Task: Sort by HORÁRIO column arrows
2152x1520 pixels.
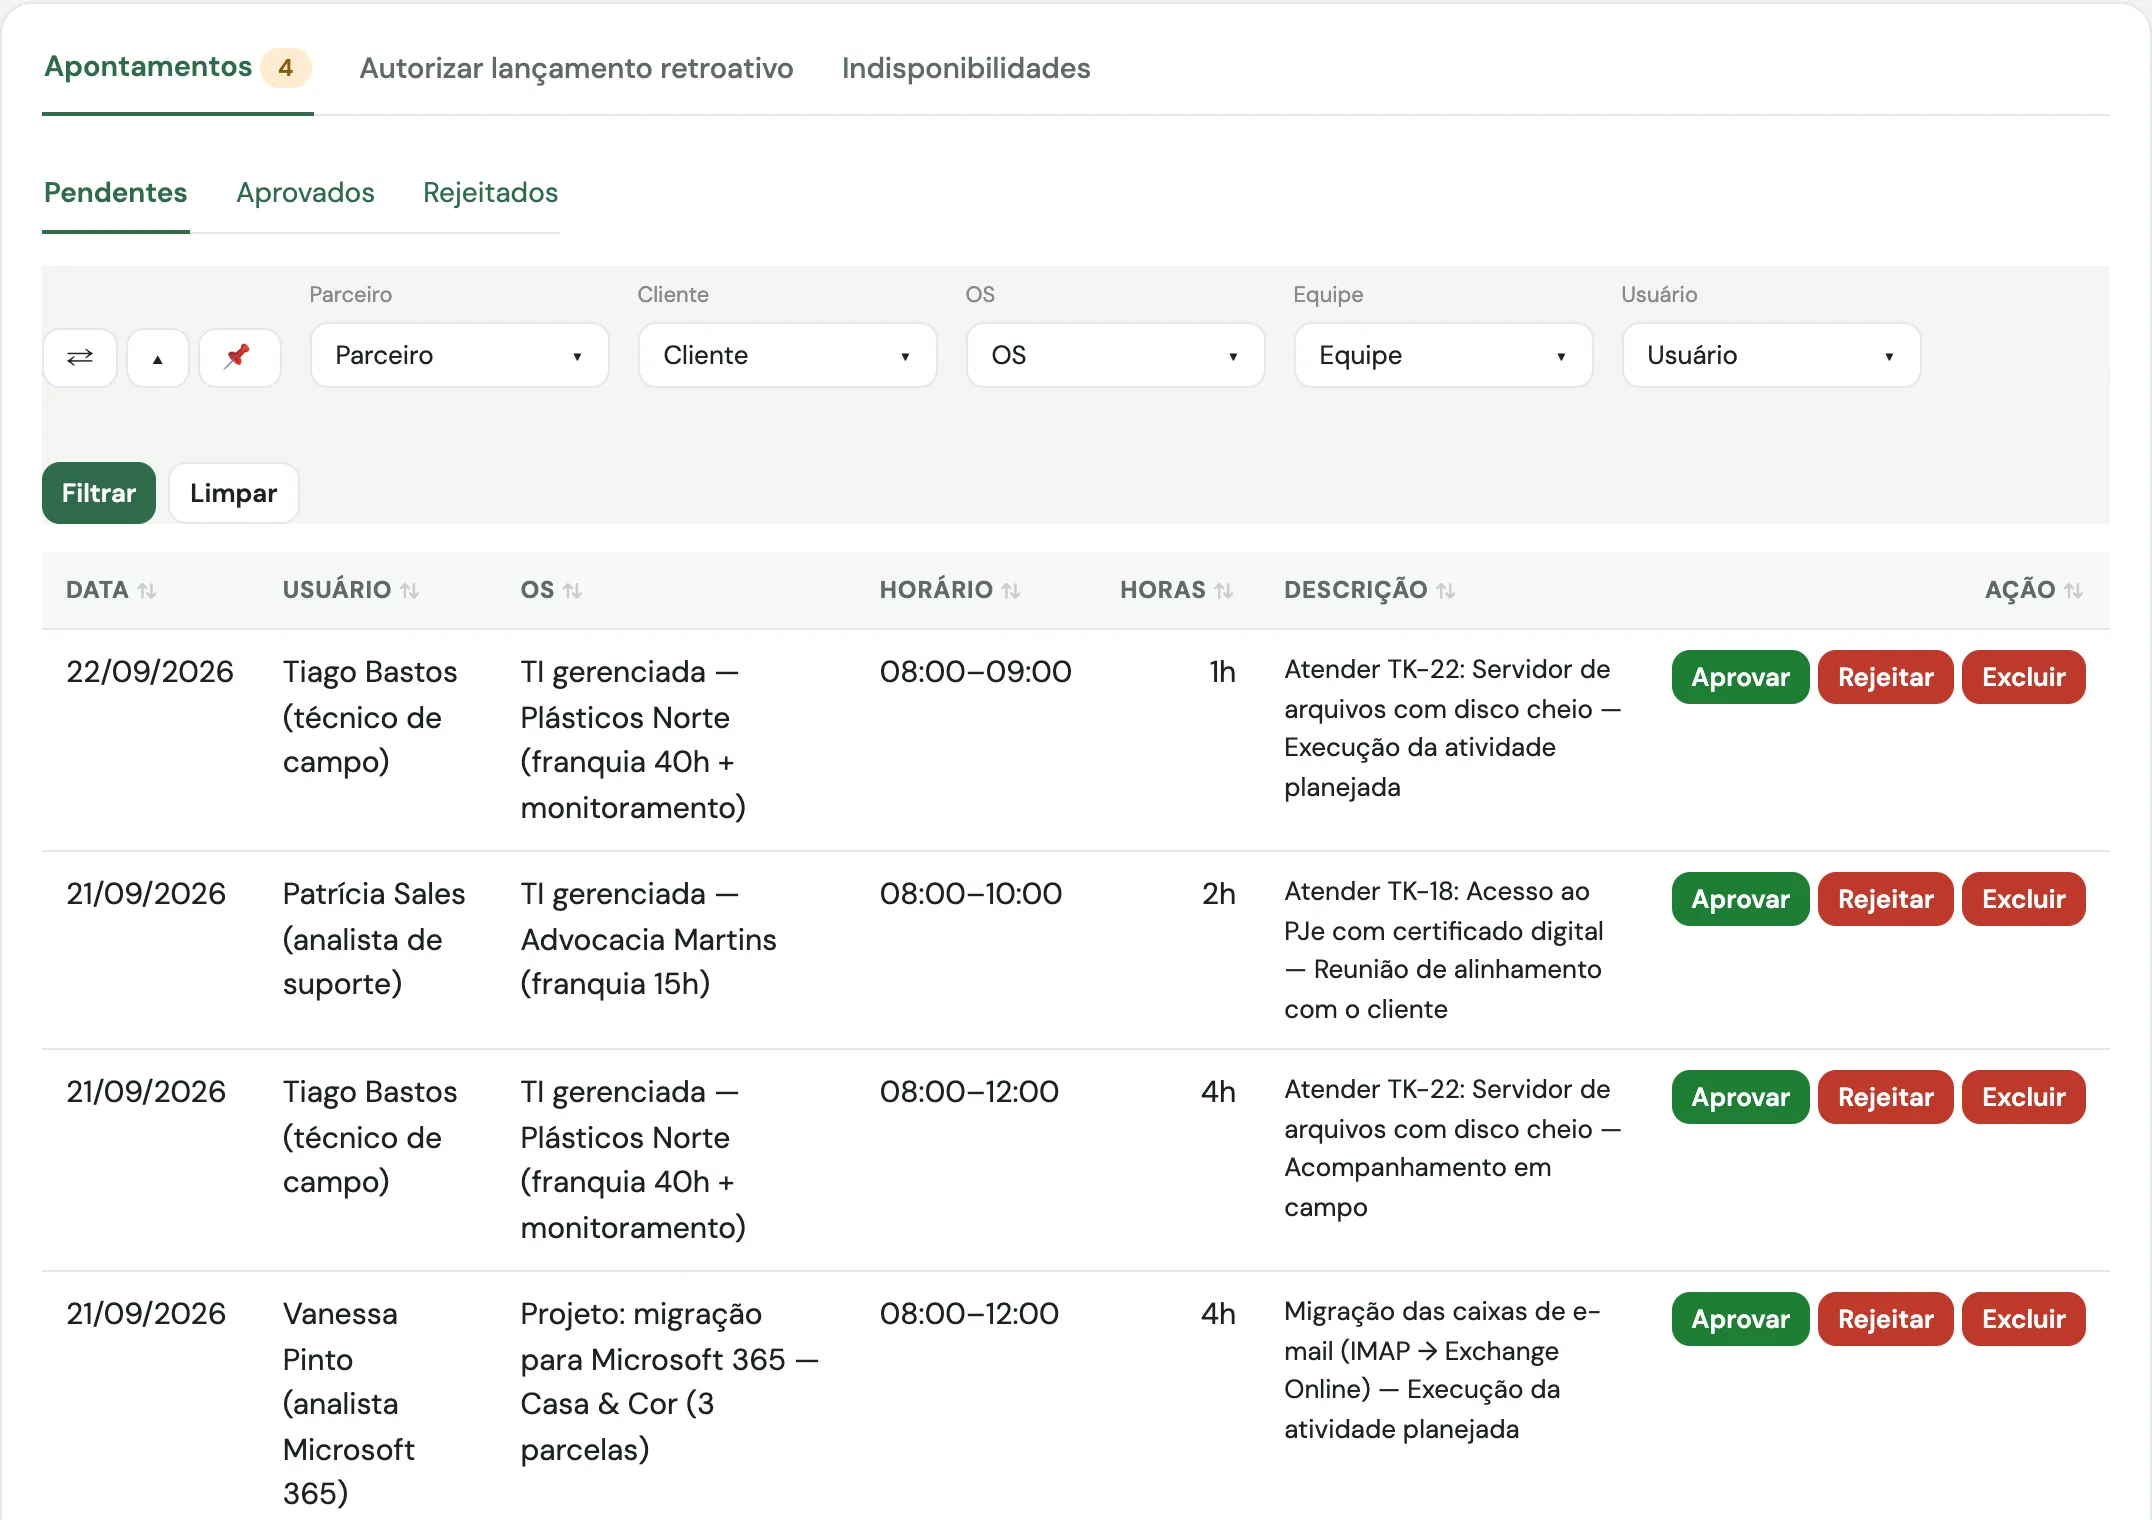Action: pyautogui.click(x=1011, y=591)
